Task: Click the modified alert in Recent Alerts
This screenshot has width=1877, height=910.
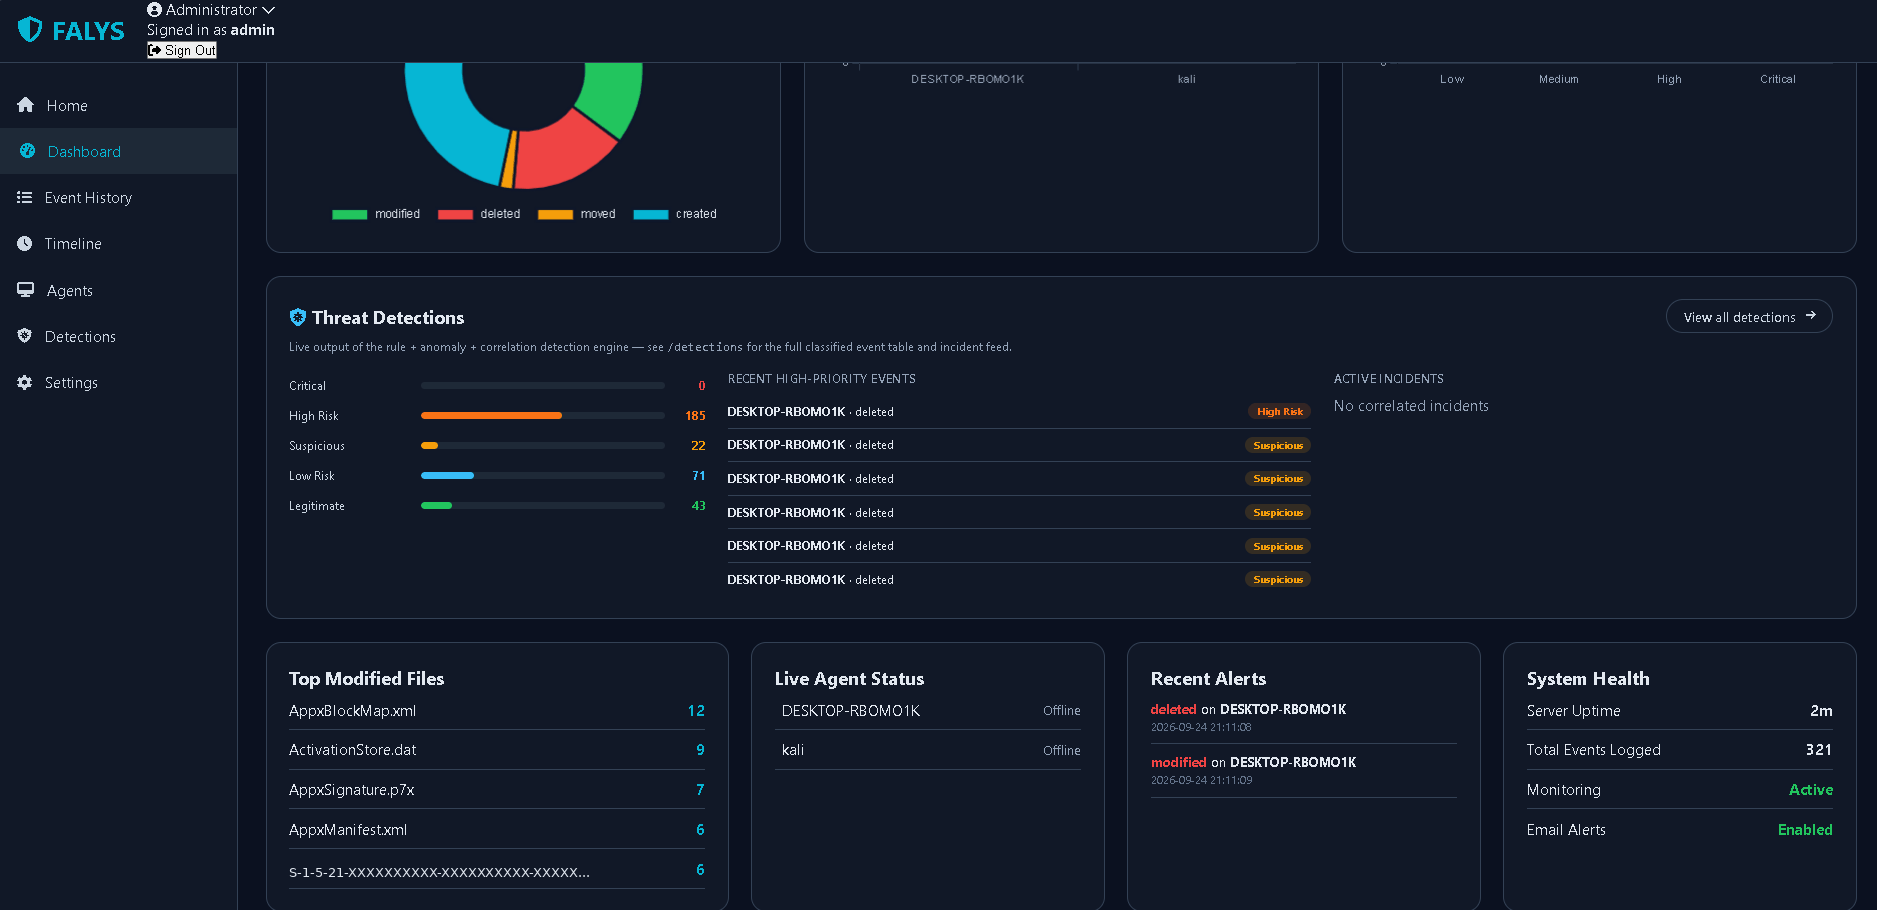Action: 1304,770
